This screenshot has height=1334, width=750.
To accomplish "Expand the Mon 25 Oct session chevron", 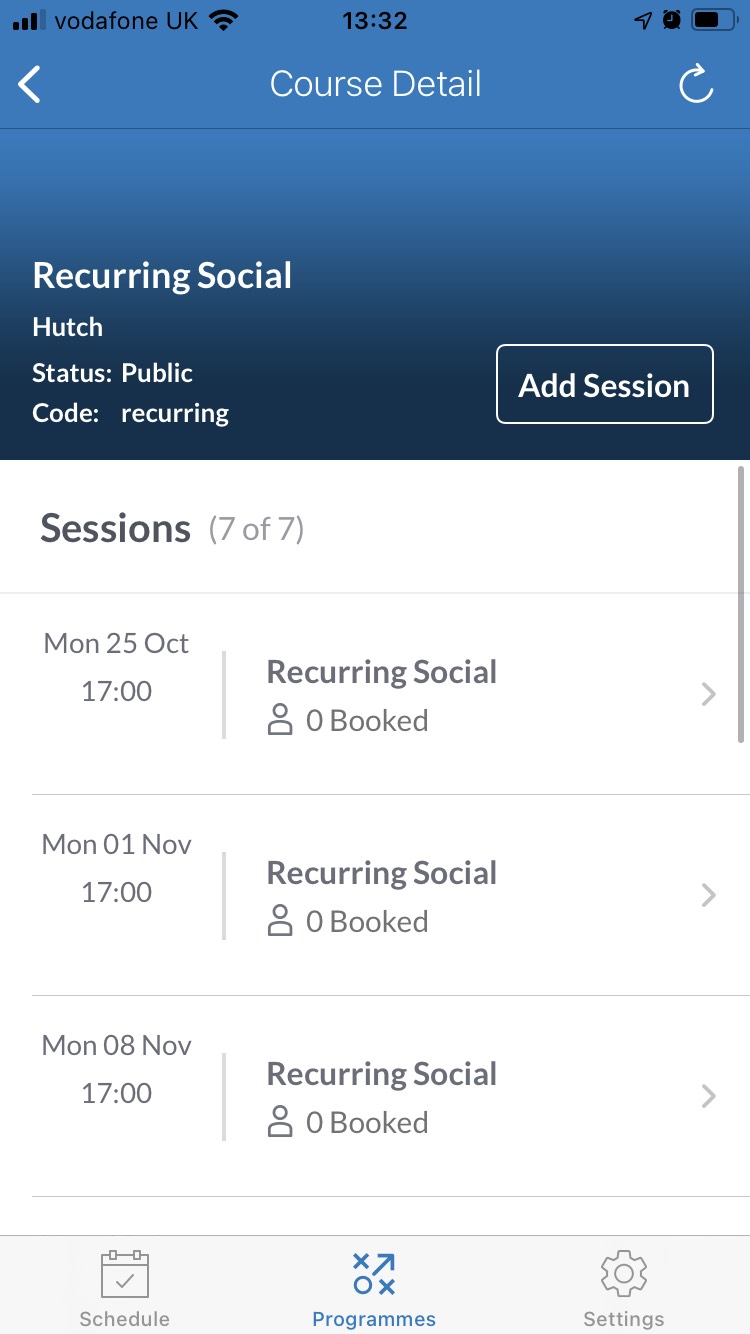I will coord(709,694).
